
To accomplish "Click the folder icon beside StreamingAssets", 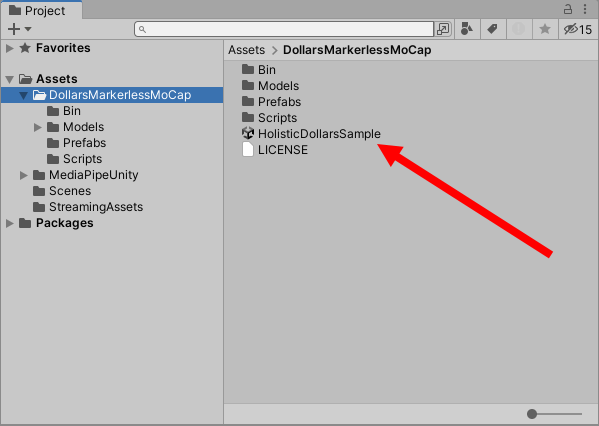I will [39, 207].
